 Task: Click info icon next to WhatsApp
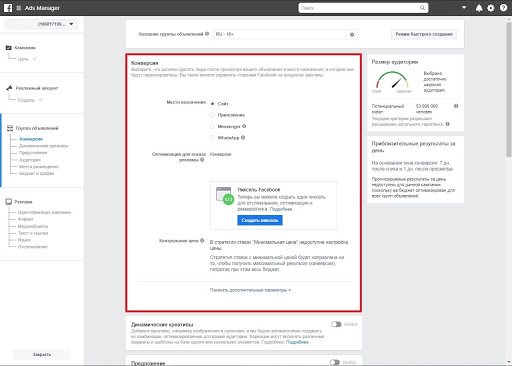pos(243,137)
